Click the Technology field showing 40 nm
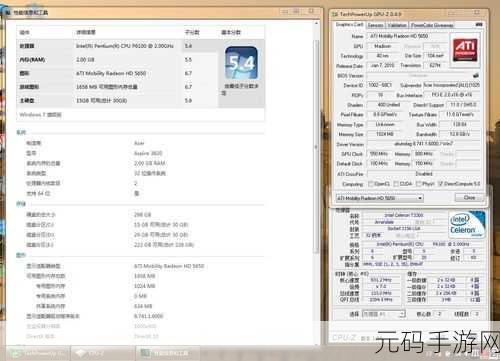500x361 pixels. pos(382,56)
